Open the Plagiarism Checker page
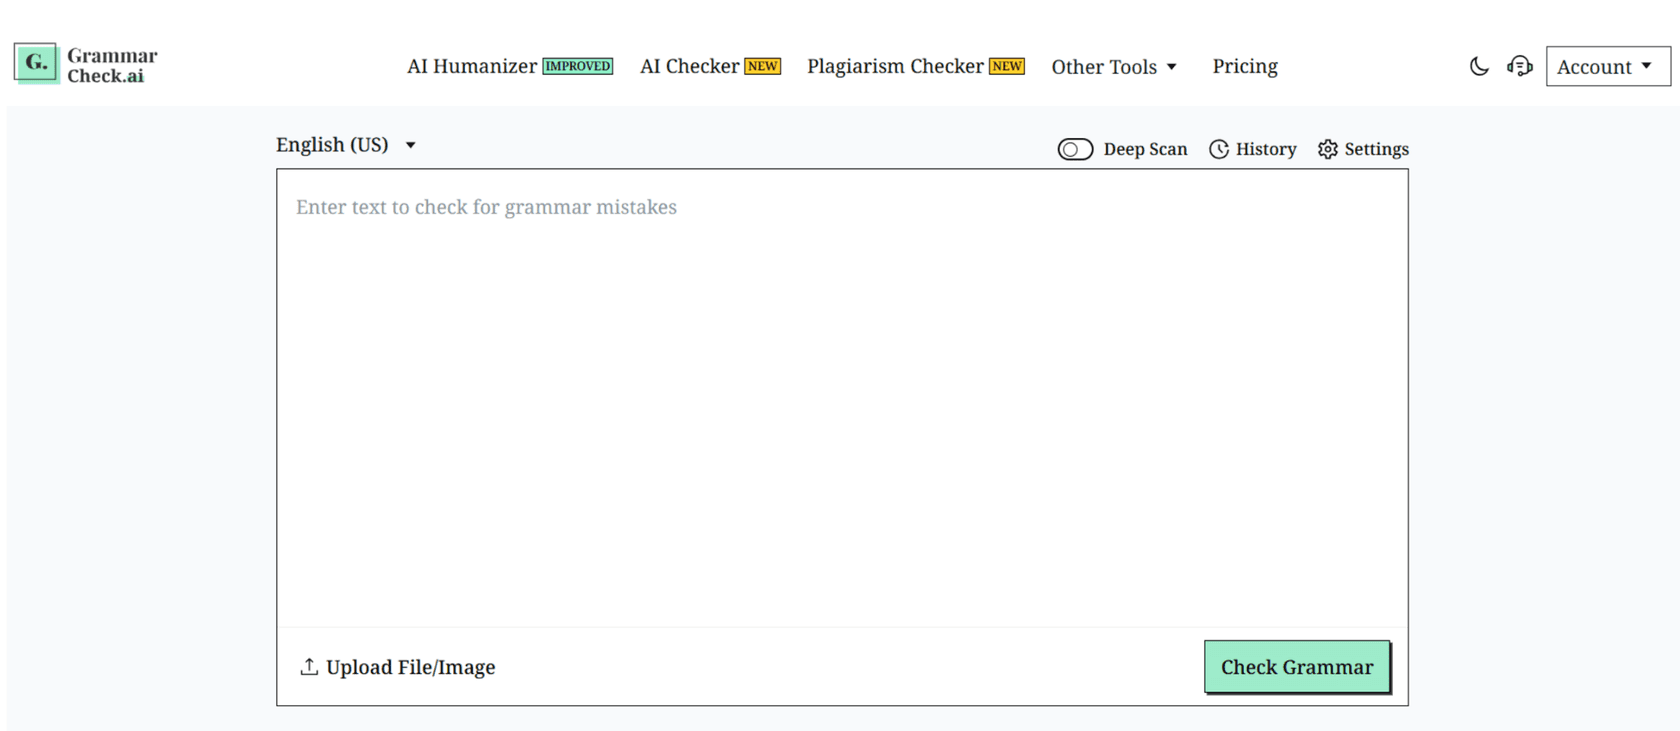The width and height of the screenshot is (1680, 731). click(x=895, y=66)
